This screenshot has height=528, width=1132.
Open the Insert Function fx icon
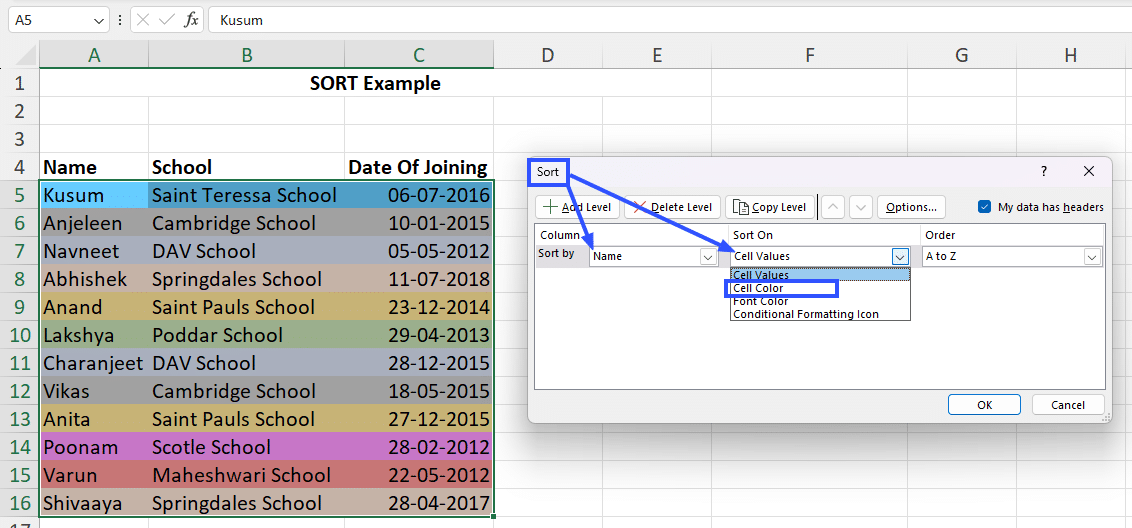pyautogui.click(x=191, y=20)
